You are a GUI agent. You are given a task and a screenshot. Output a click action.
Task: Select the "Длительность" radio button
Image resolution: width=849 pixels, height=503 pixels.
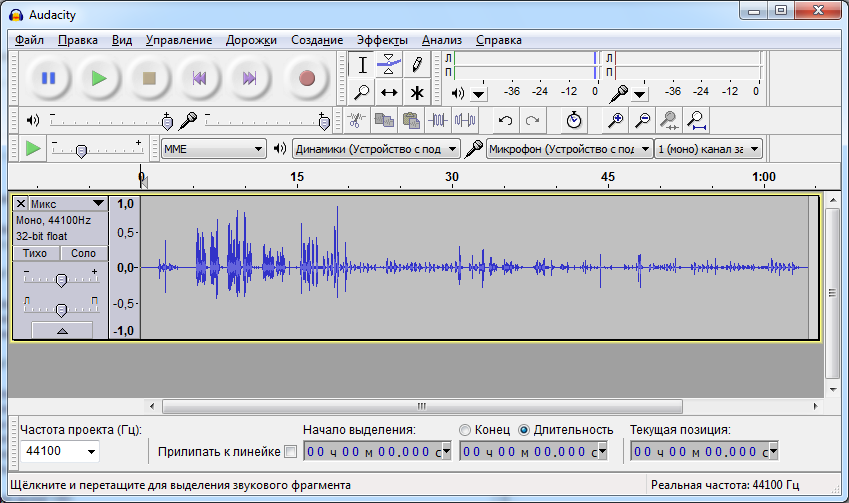525,430
